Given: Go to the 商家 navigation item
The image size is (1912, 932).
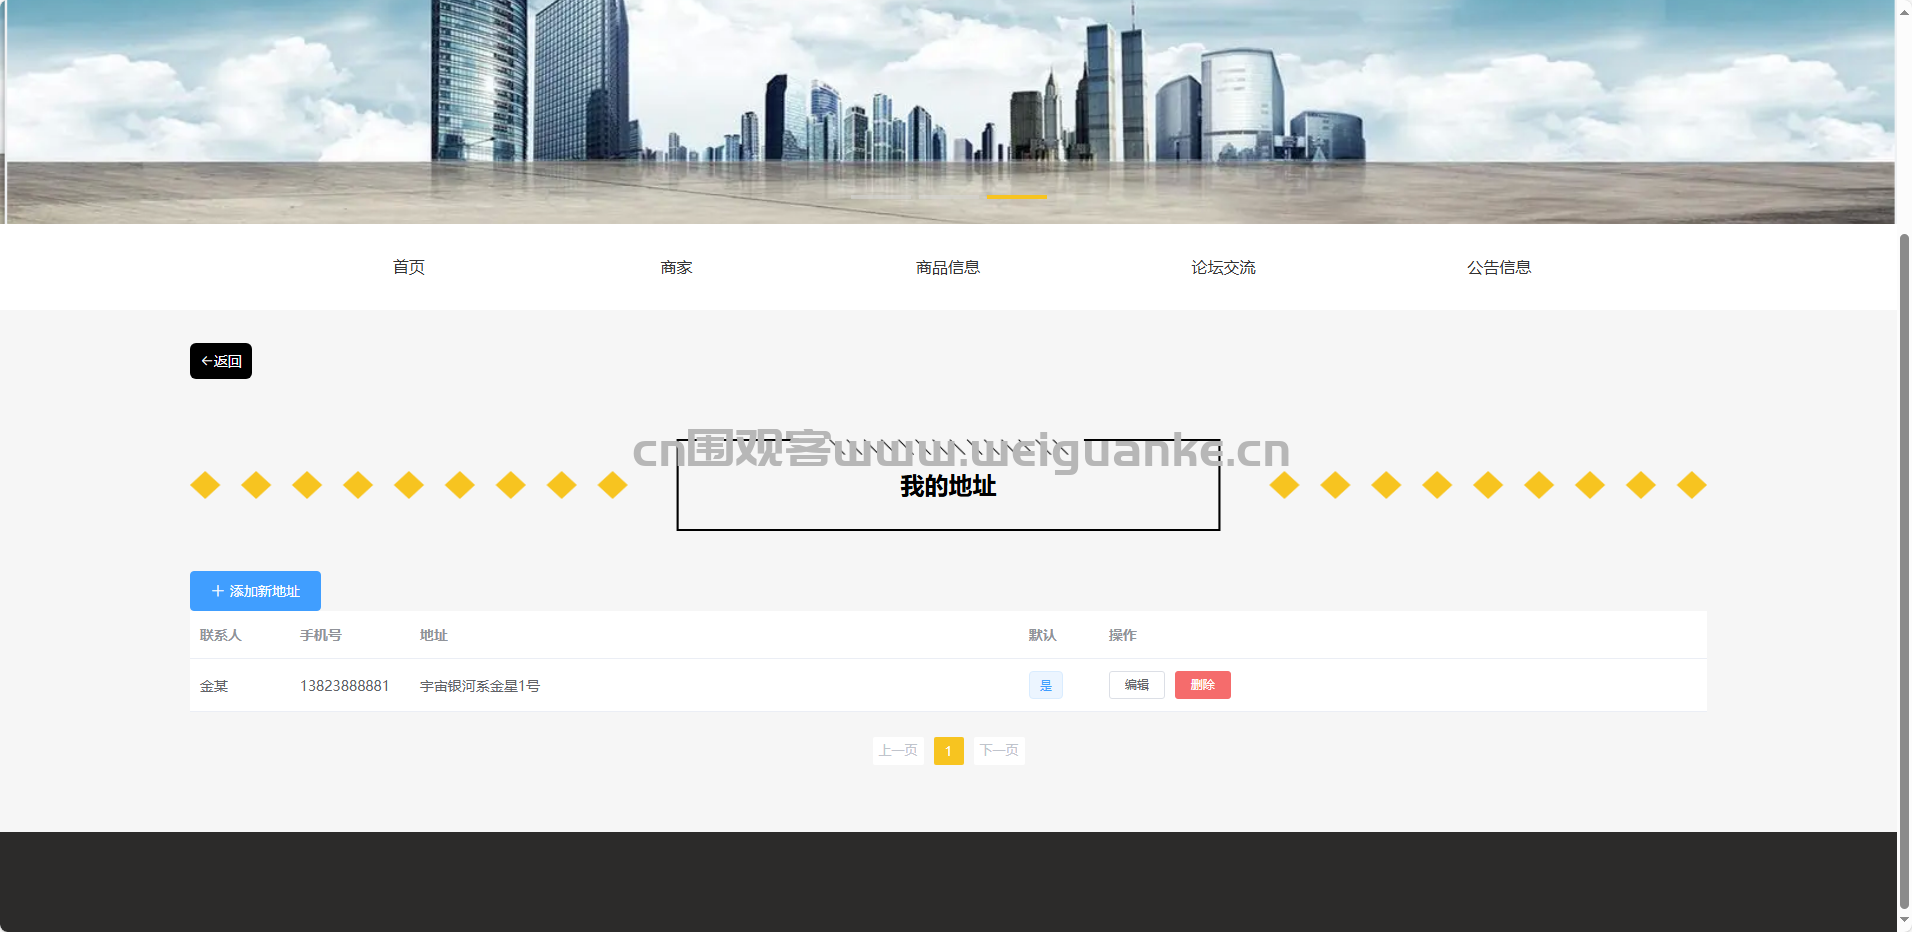Looking at the screenshot, I should pyautogui.click(x=676, y=267).
